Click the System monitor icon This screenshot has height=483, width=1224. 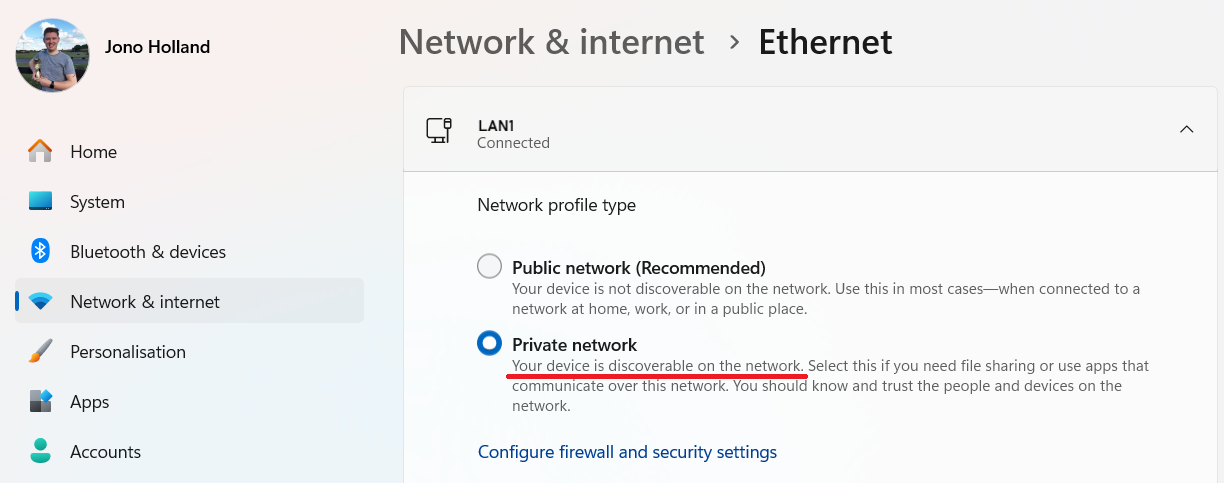click(x=40, y=201)
